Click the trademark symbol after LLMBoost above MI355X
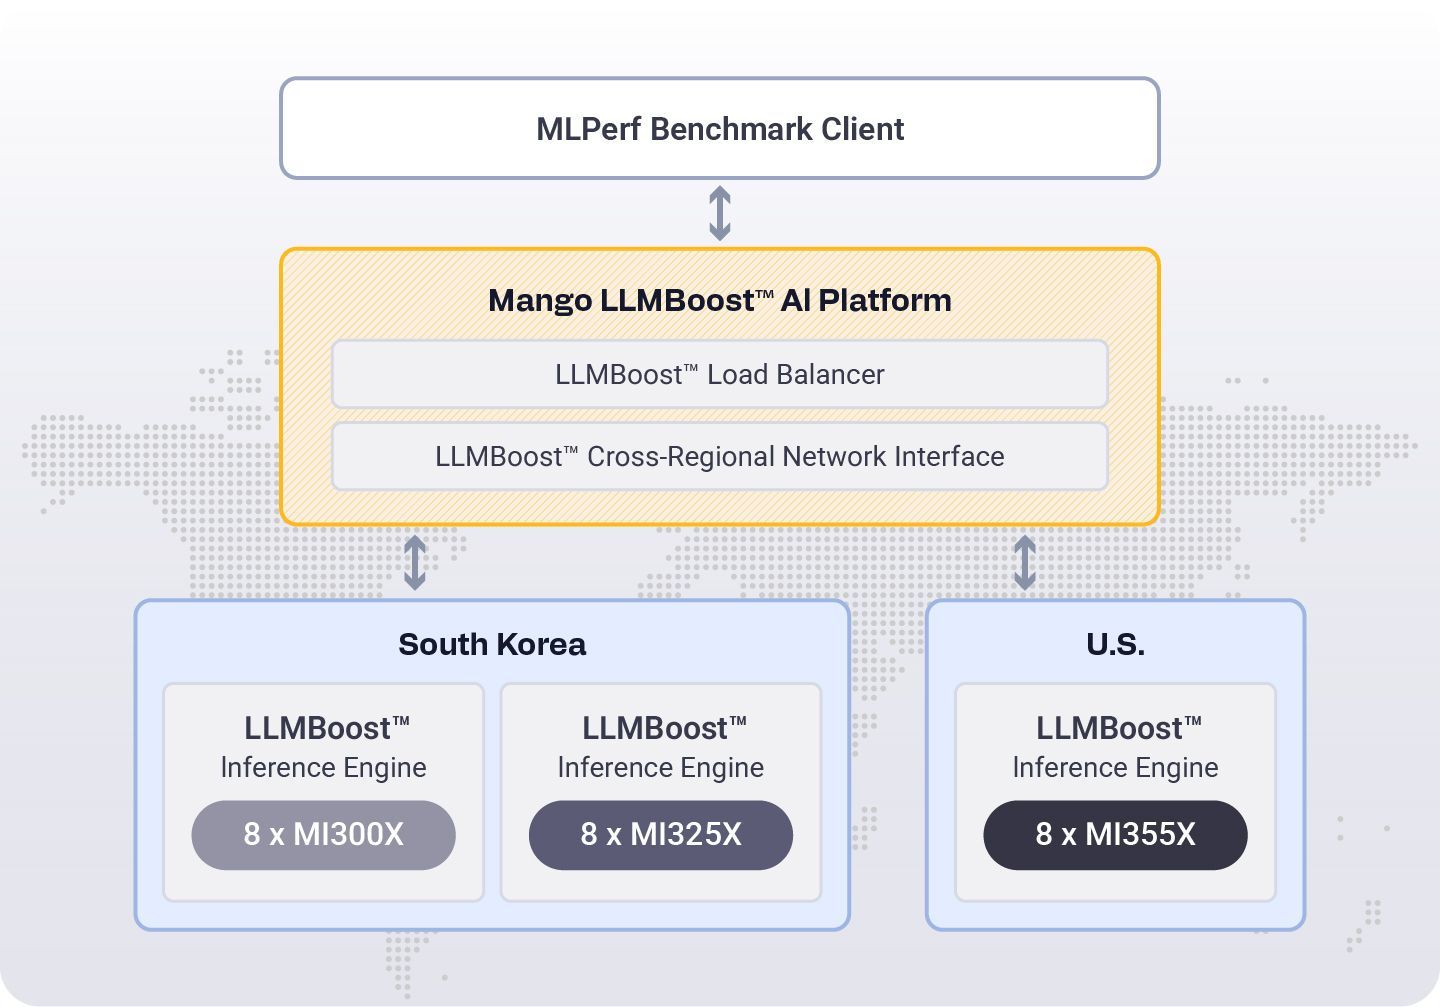The width and height of the screenshot is (1440, 1007). 1192,721
